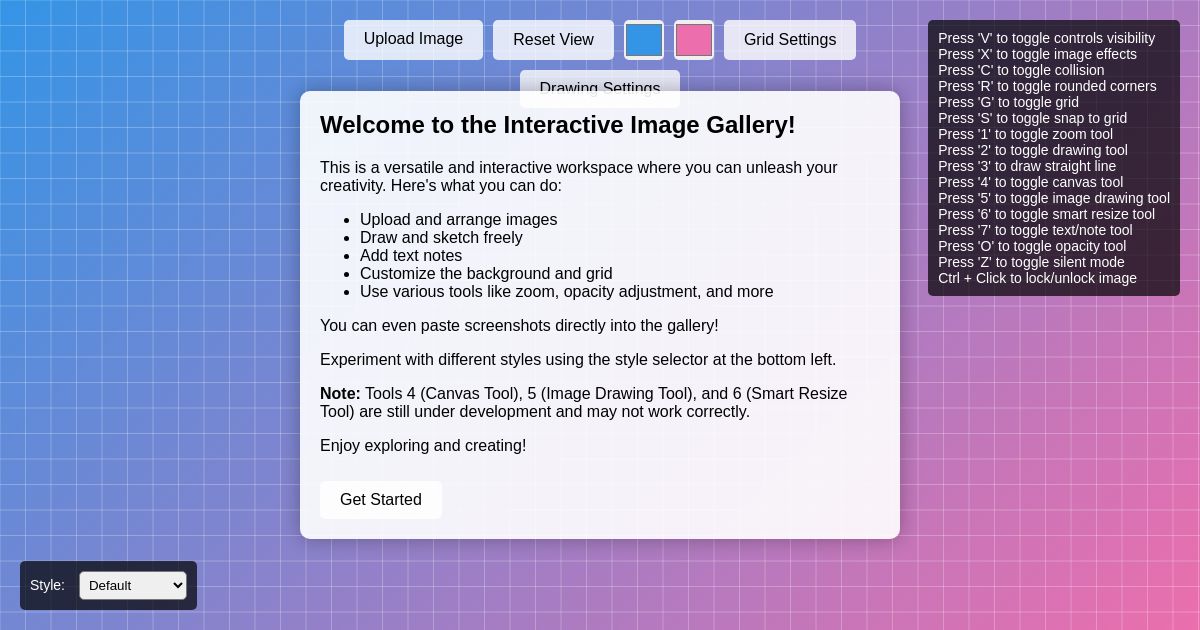Select the blue color swatch
The width and height of the screenshot is (1200, 630).
coord(644,39)
